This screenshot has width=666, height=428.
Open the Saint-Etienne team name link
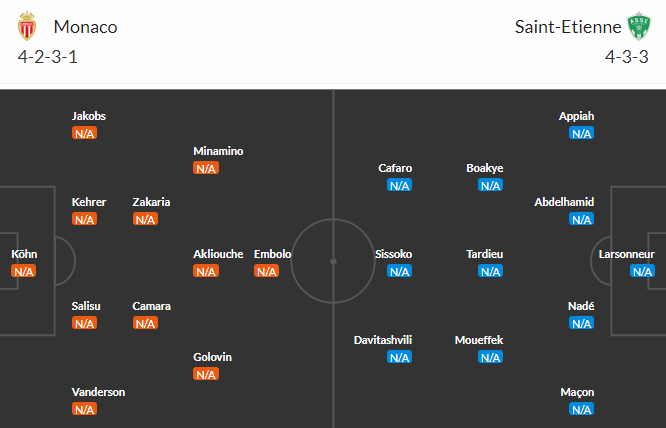tap(566, 27)
